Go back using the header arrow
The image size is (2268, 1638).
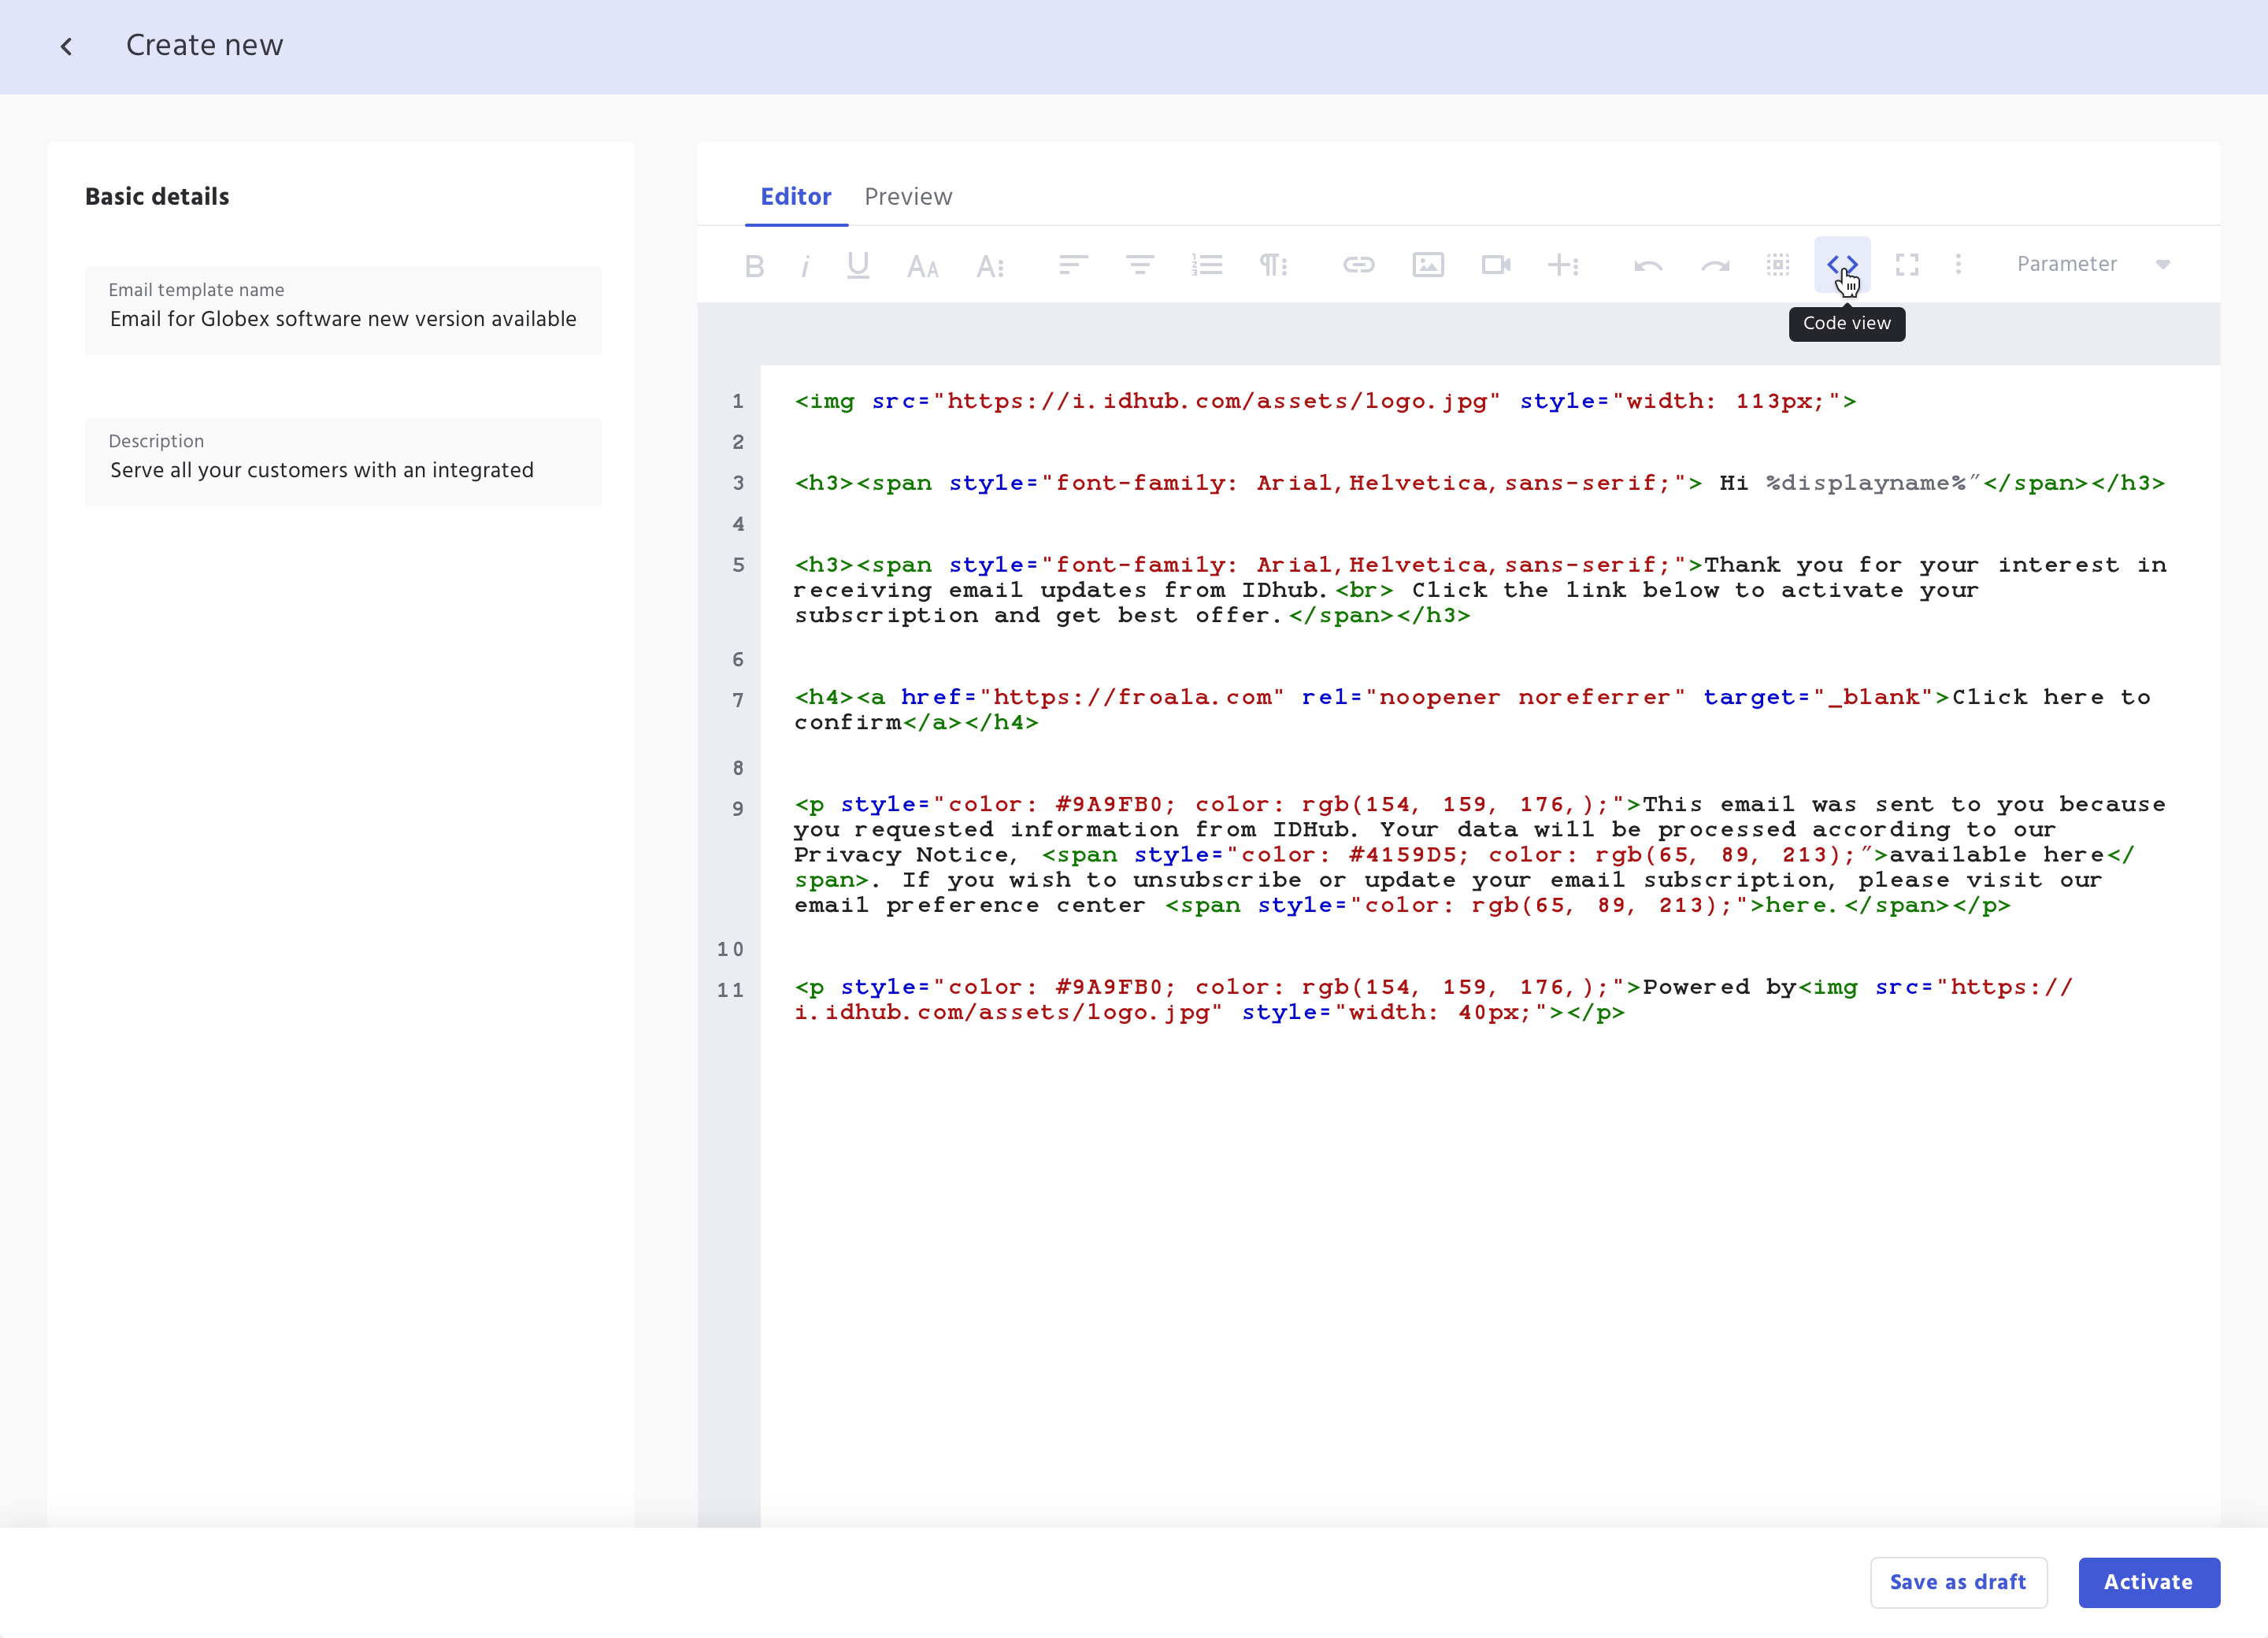[x=67, y=46]
